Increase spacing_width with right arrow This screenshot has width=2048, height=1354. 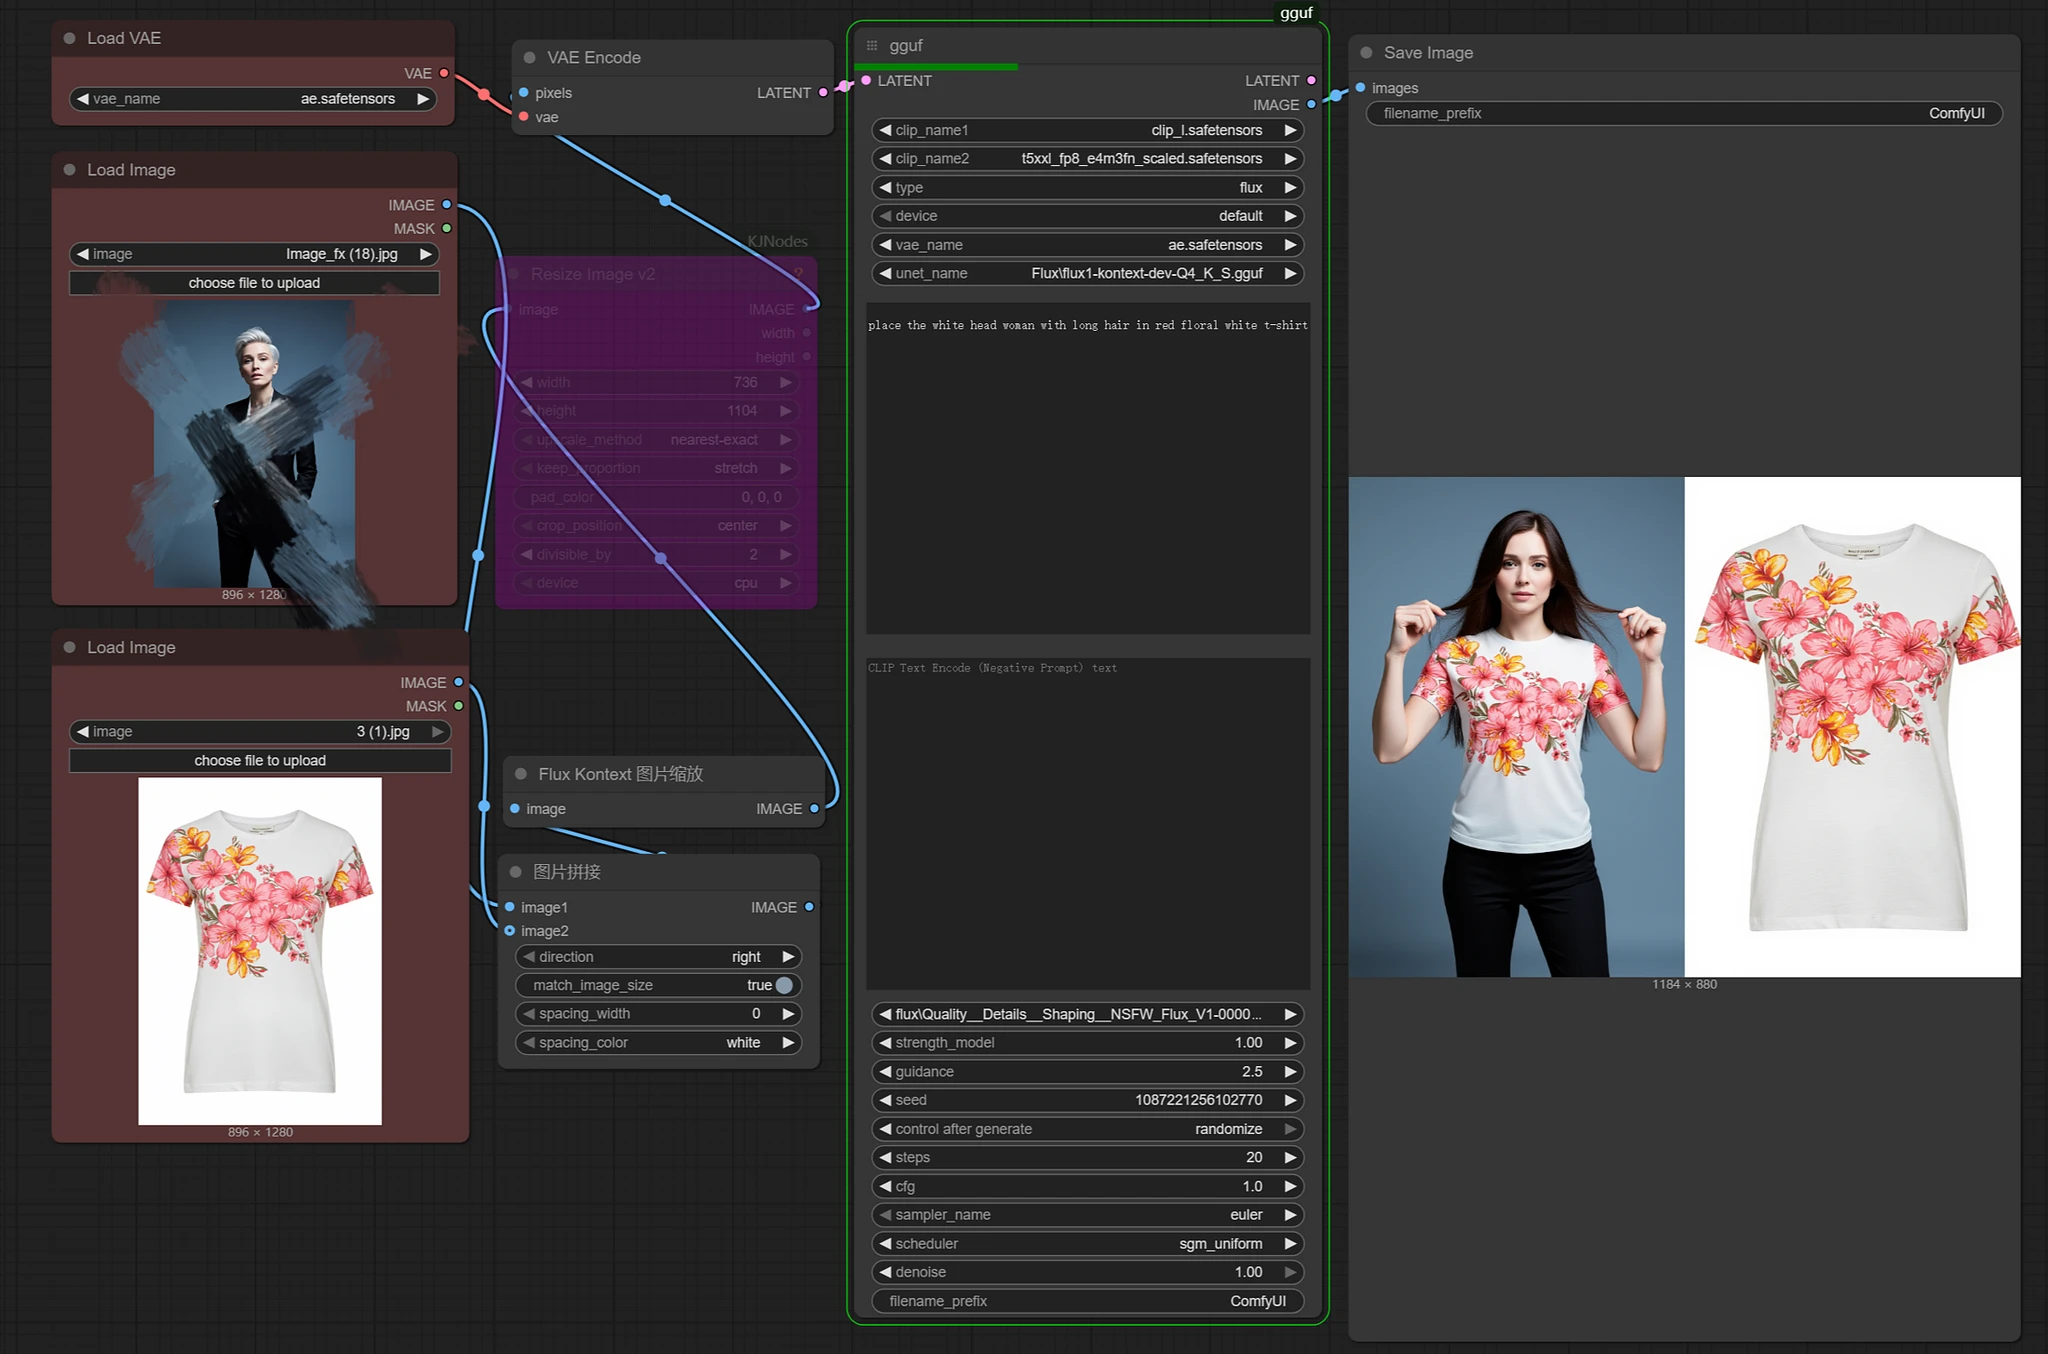coord(788,1014)
